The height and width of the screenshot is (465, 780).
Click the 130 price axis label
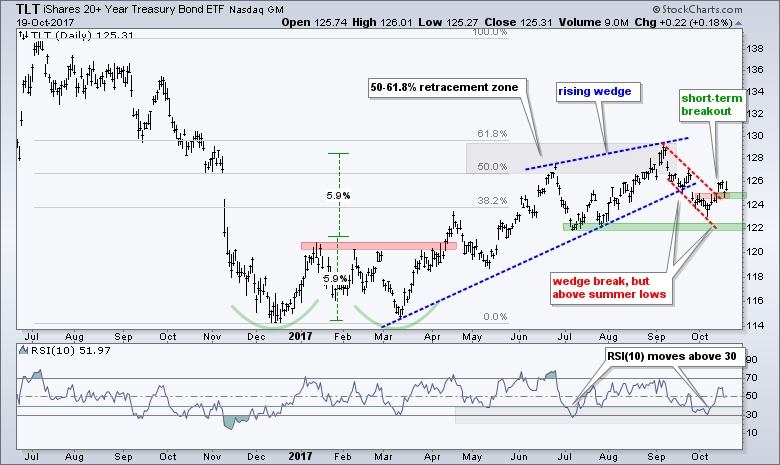(755, 135)
